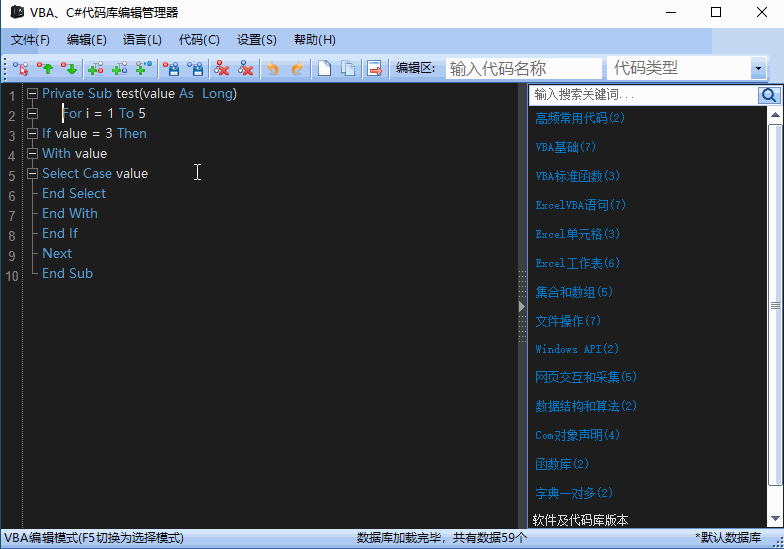This screenshot has width=784, height=549.
Task: Click the VBA编辑模式 status bar text
Action: [x=94, y=538]
